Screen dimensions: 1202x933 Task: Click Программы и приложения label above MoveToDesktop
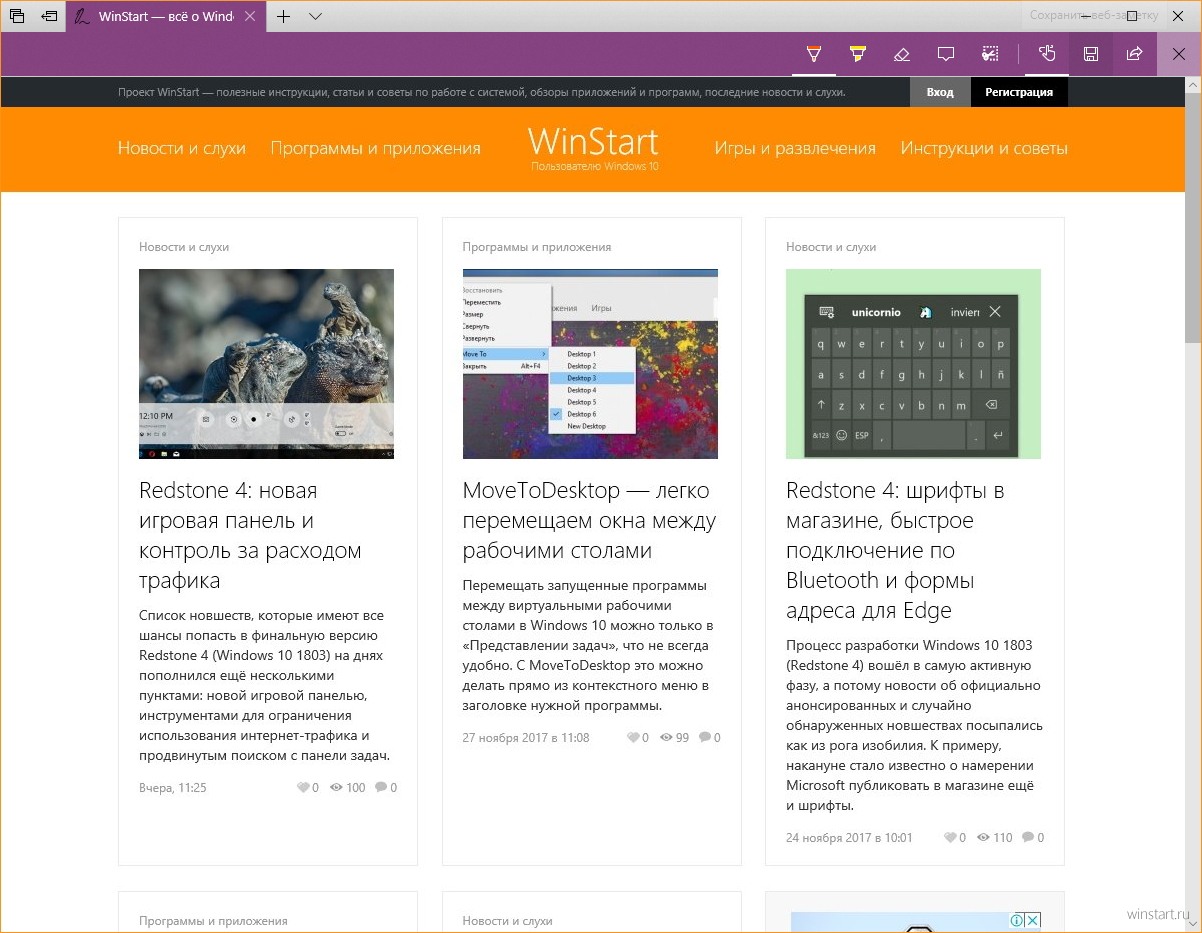pos(537,247)
